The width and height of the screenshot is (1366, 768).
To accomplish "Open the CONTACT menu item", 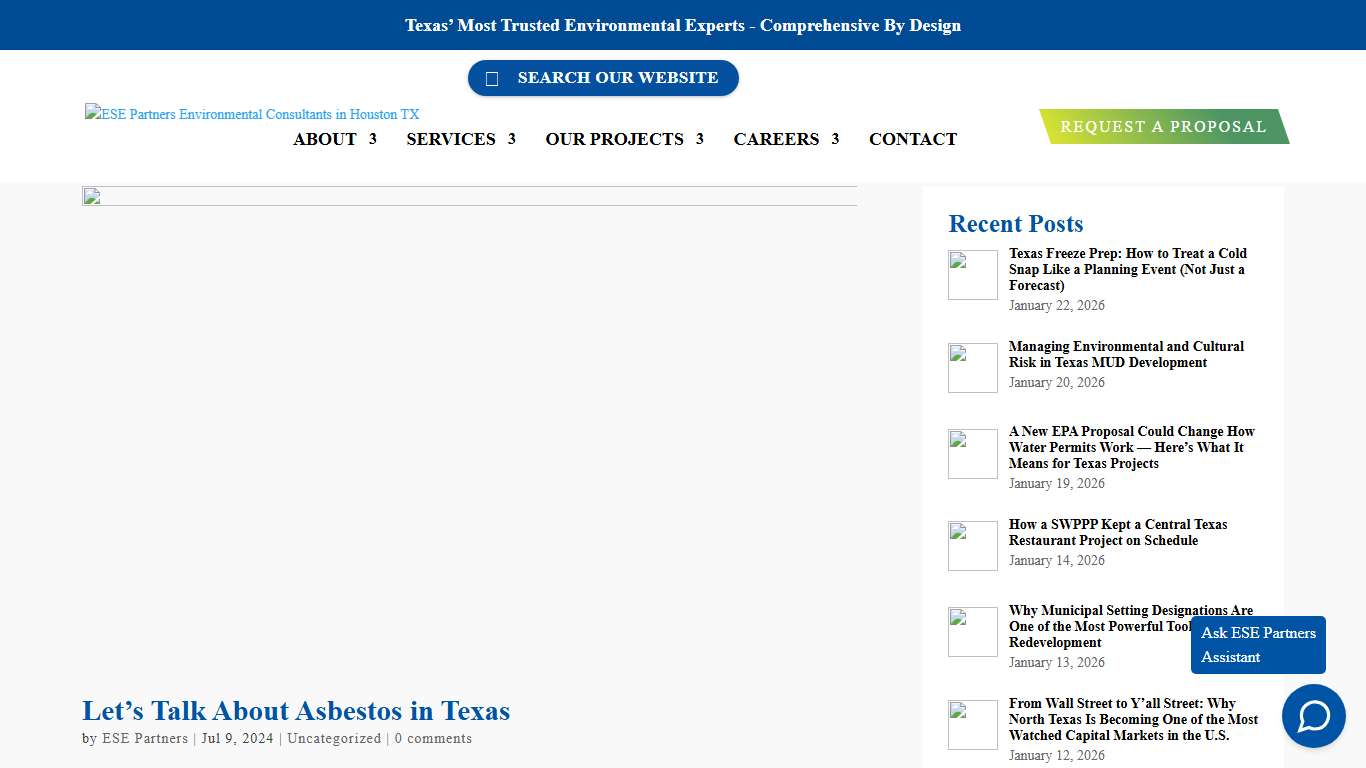I will (x=913, y=139).
